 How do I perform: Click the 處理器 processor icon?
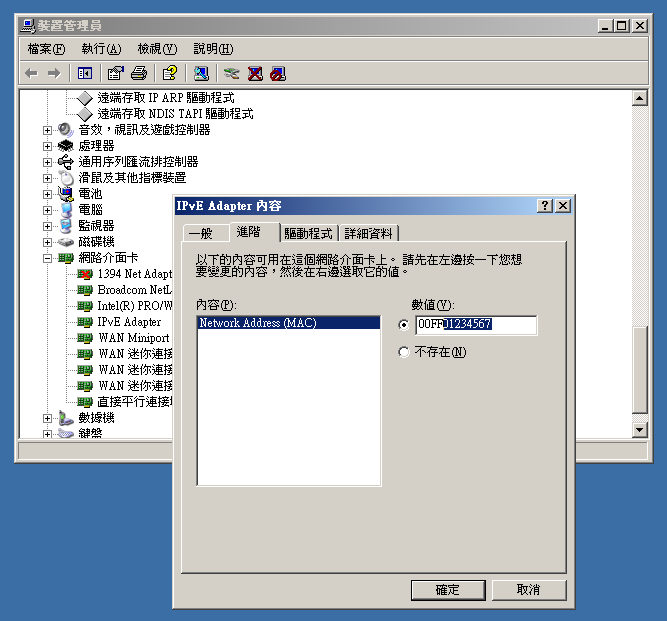click(66, 146)
